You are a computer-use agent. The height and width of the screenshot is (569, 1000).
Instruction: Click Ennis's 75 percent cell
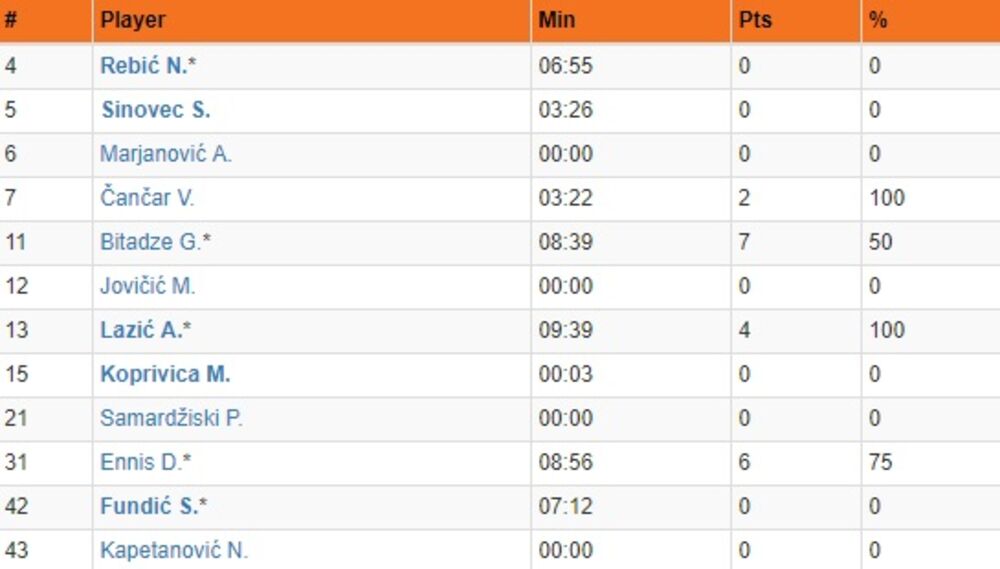coord(880,462)
